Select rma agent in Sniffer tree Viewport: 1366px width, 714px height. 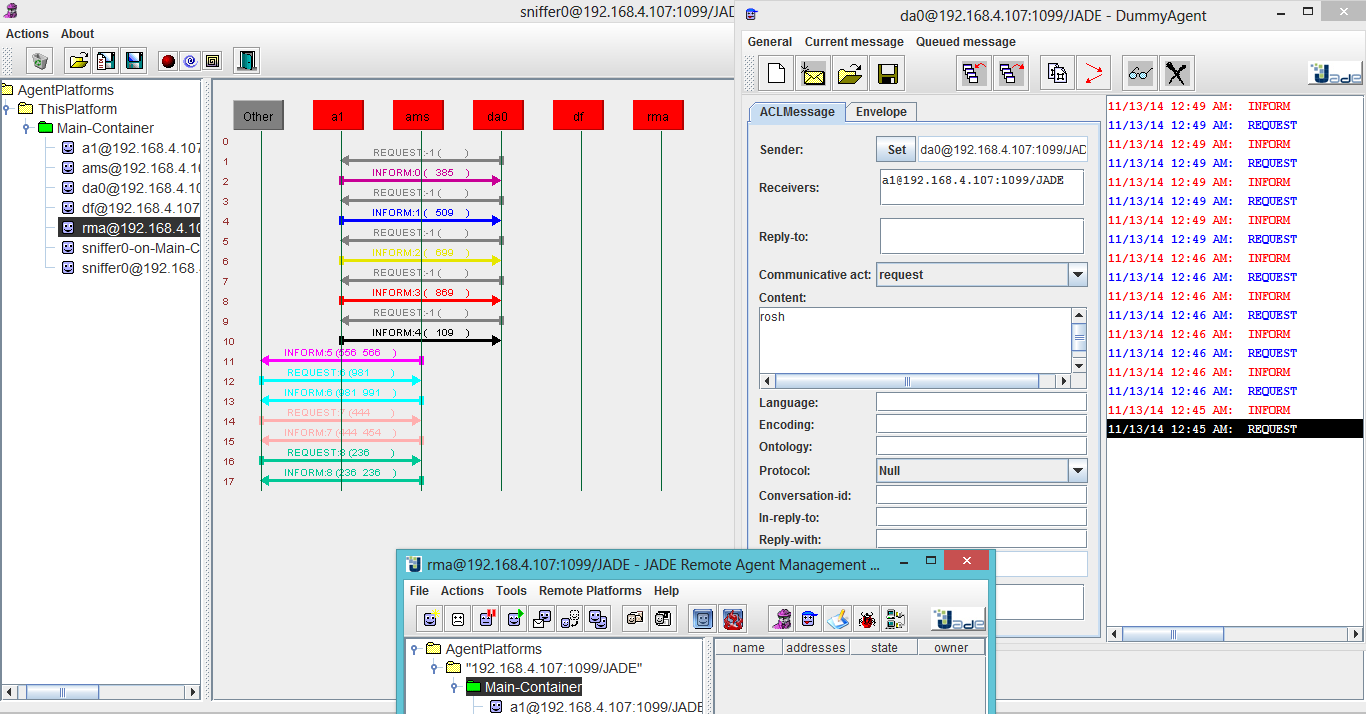point(130,228)
